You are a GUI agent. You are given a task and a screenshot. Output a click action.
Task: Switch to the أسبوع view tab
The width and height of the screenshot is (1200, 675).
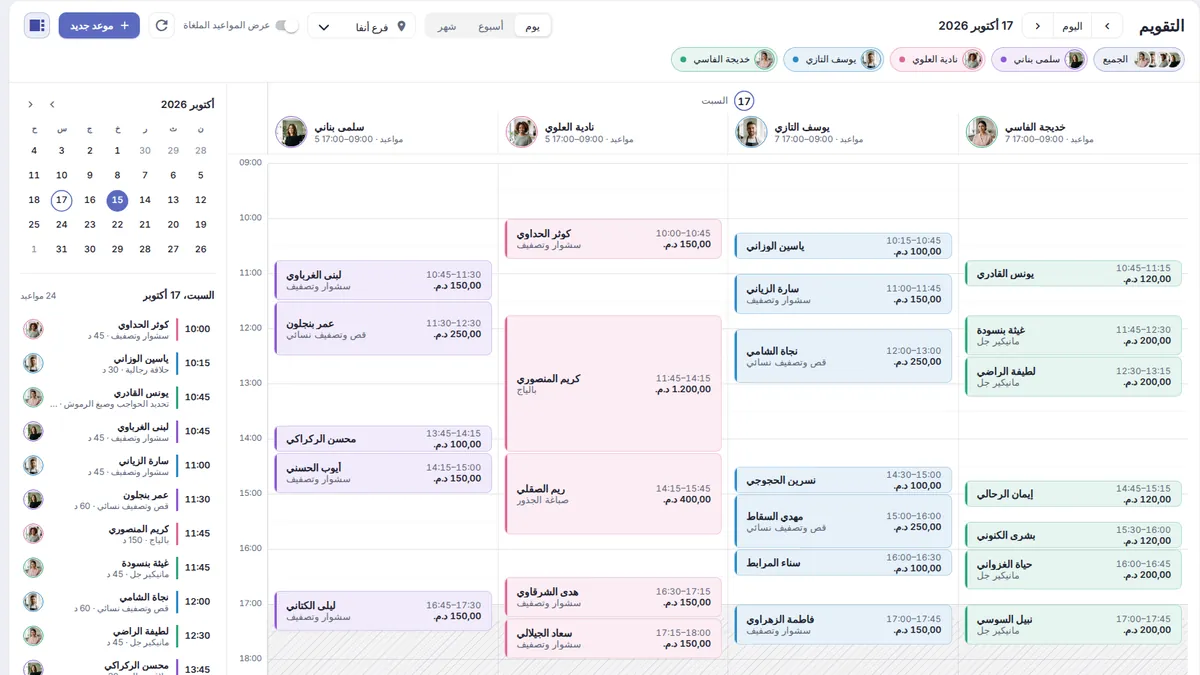click(x=490, y=26)
